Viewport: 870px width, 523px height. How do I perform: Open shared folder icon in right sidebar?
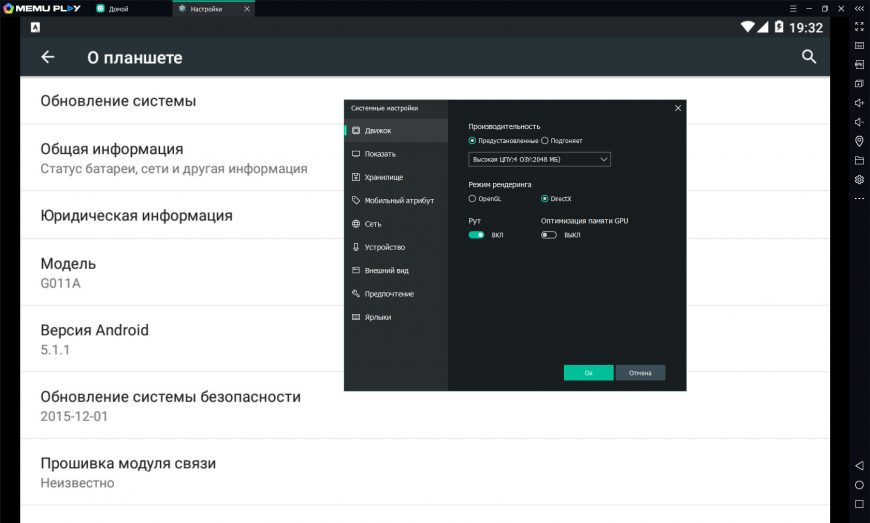pos(859,160)
